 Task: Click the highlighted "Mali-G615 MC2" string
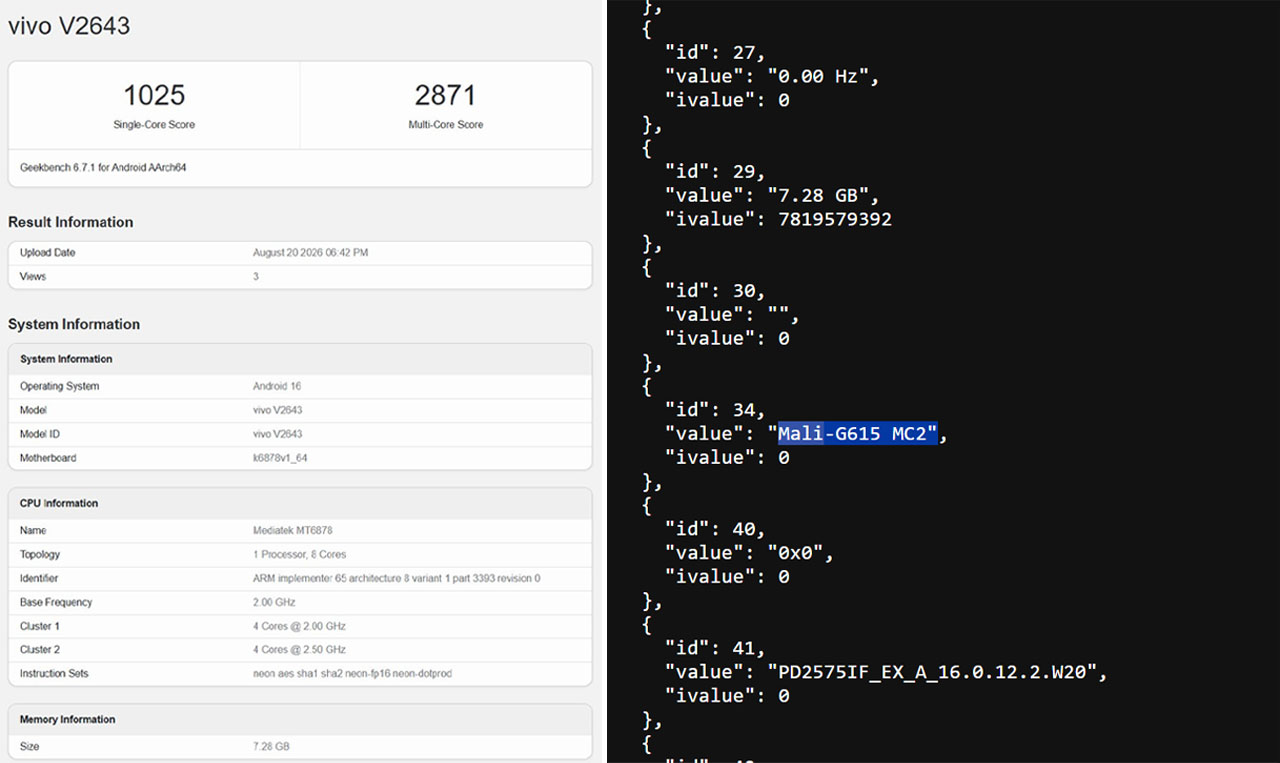(858, 433)
